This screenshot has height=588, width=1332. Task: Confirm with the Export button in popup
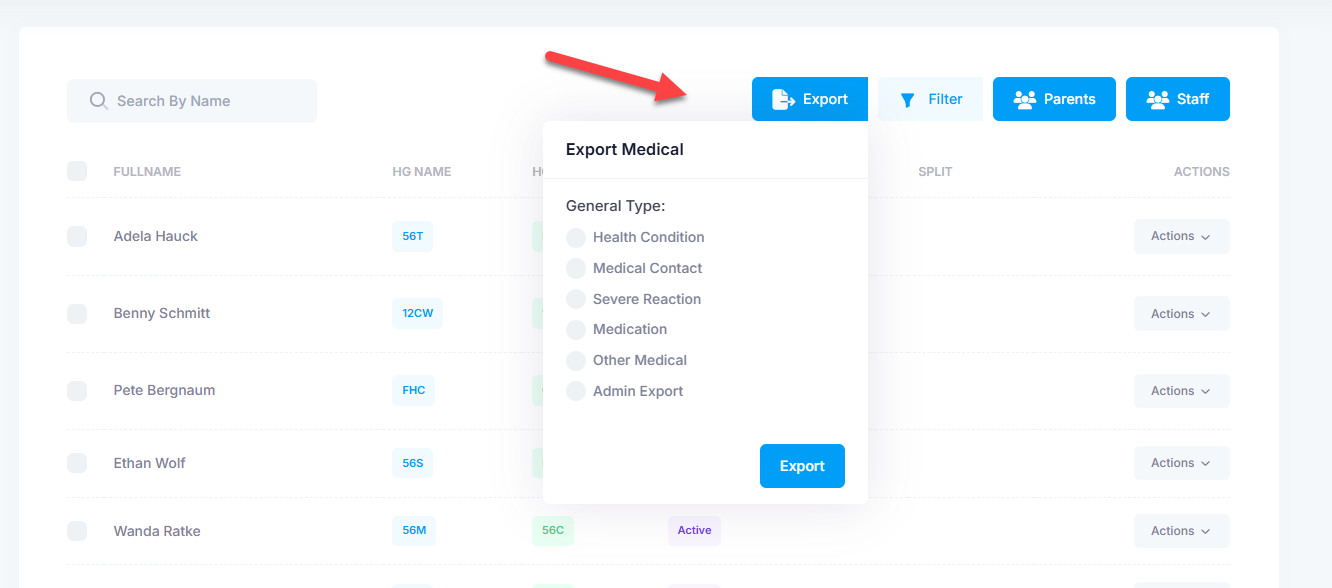tap(802, 466)
